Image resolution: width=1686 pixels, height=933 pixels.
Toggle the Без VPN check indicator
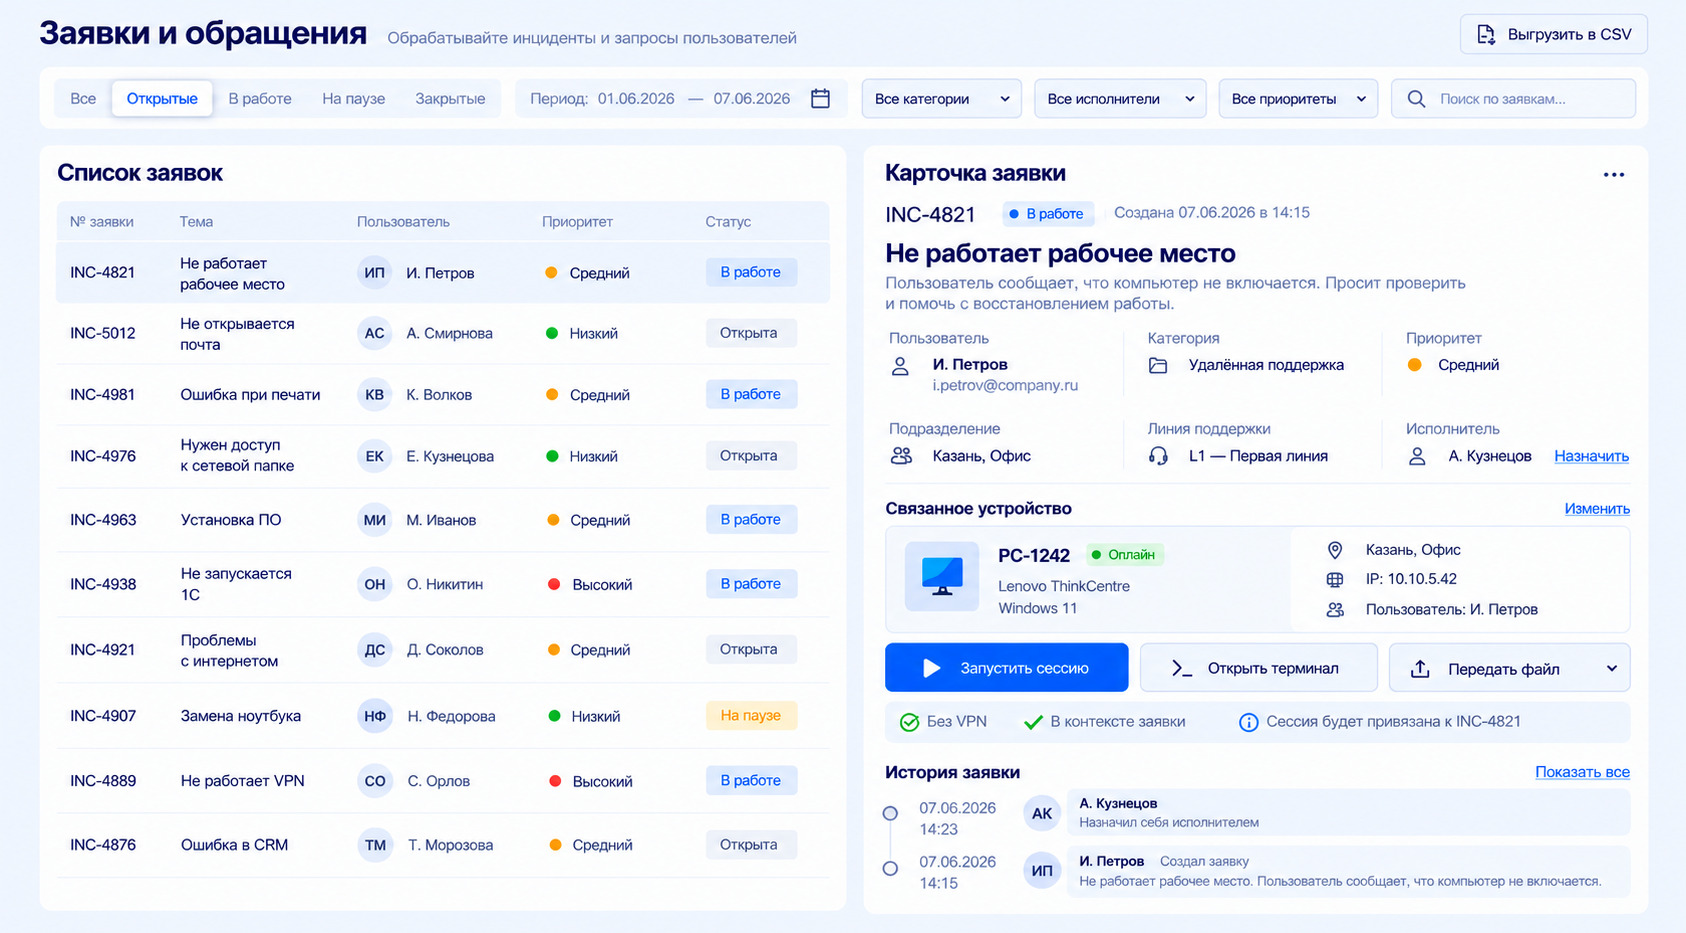(x=909, y=722)
